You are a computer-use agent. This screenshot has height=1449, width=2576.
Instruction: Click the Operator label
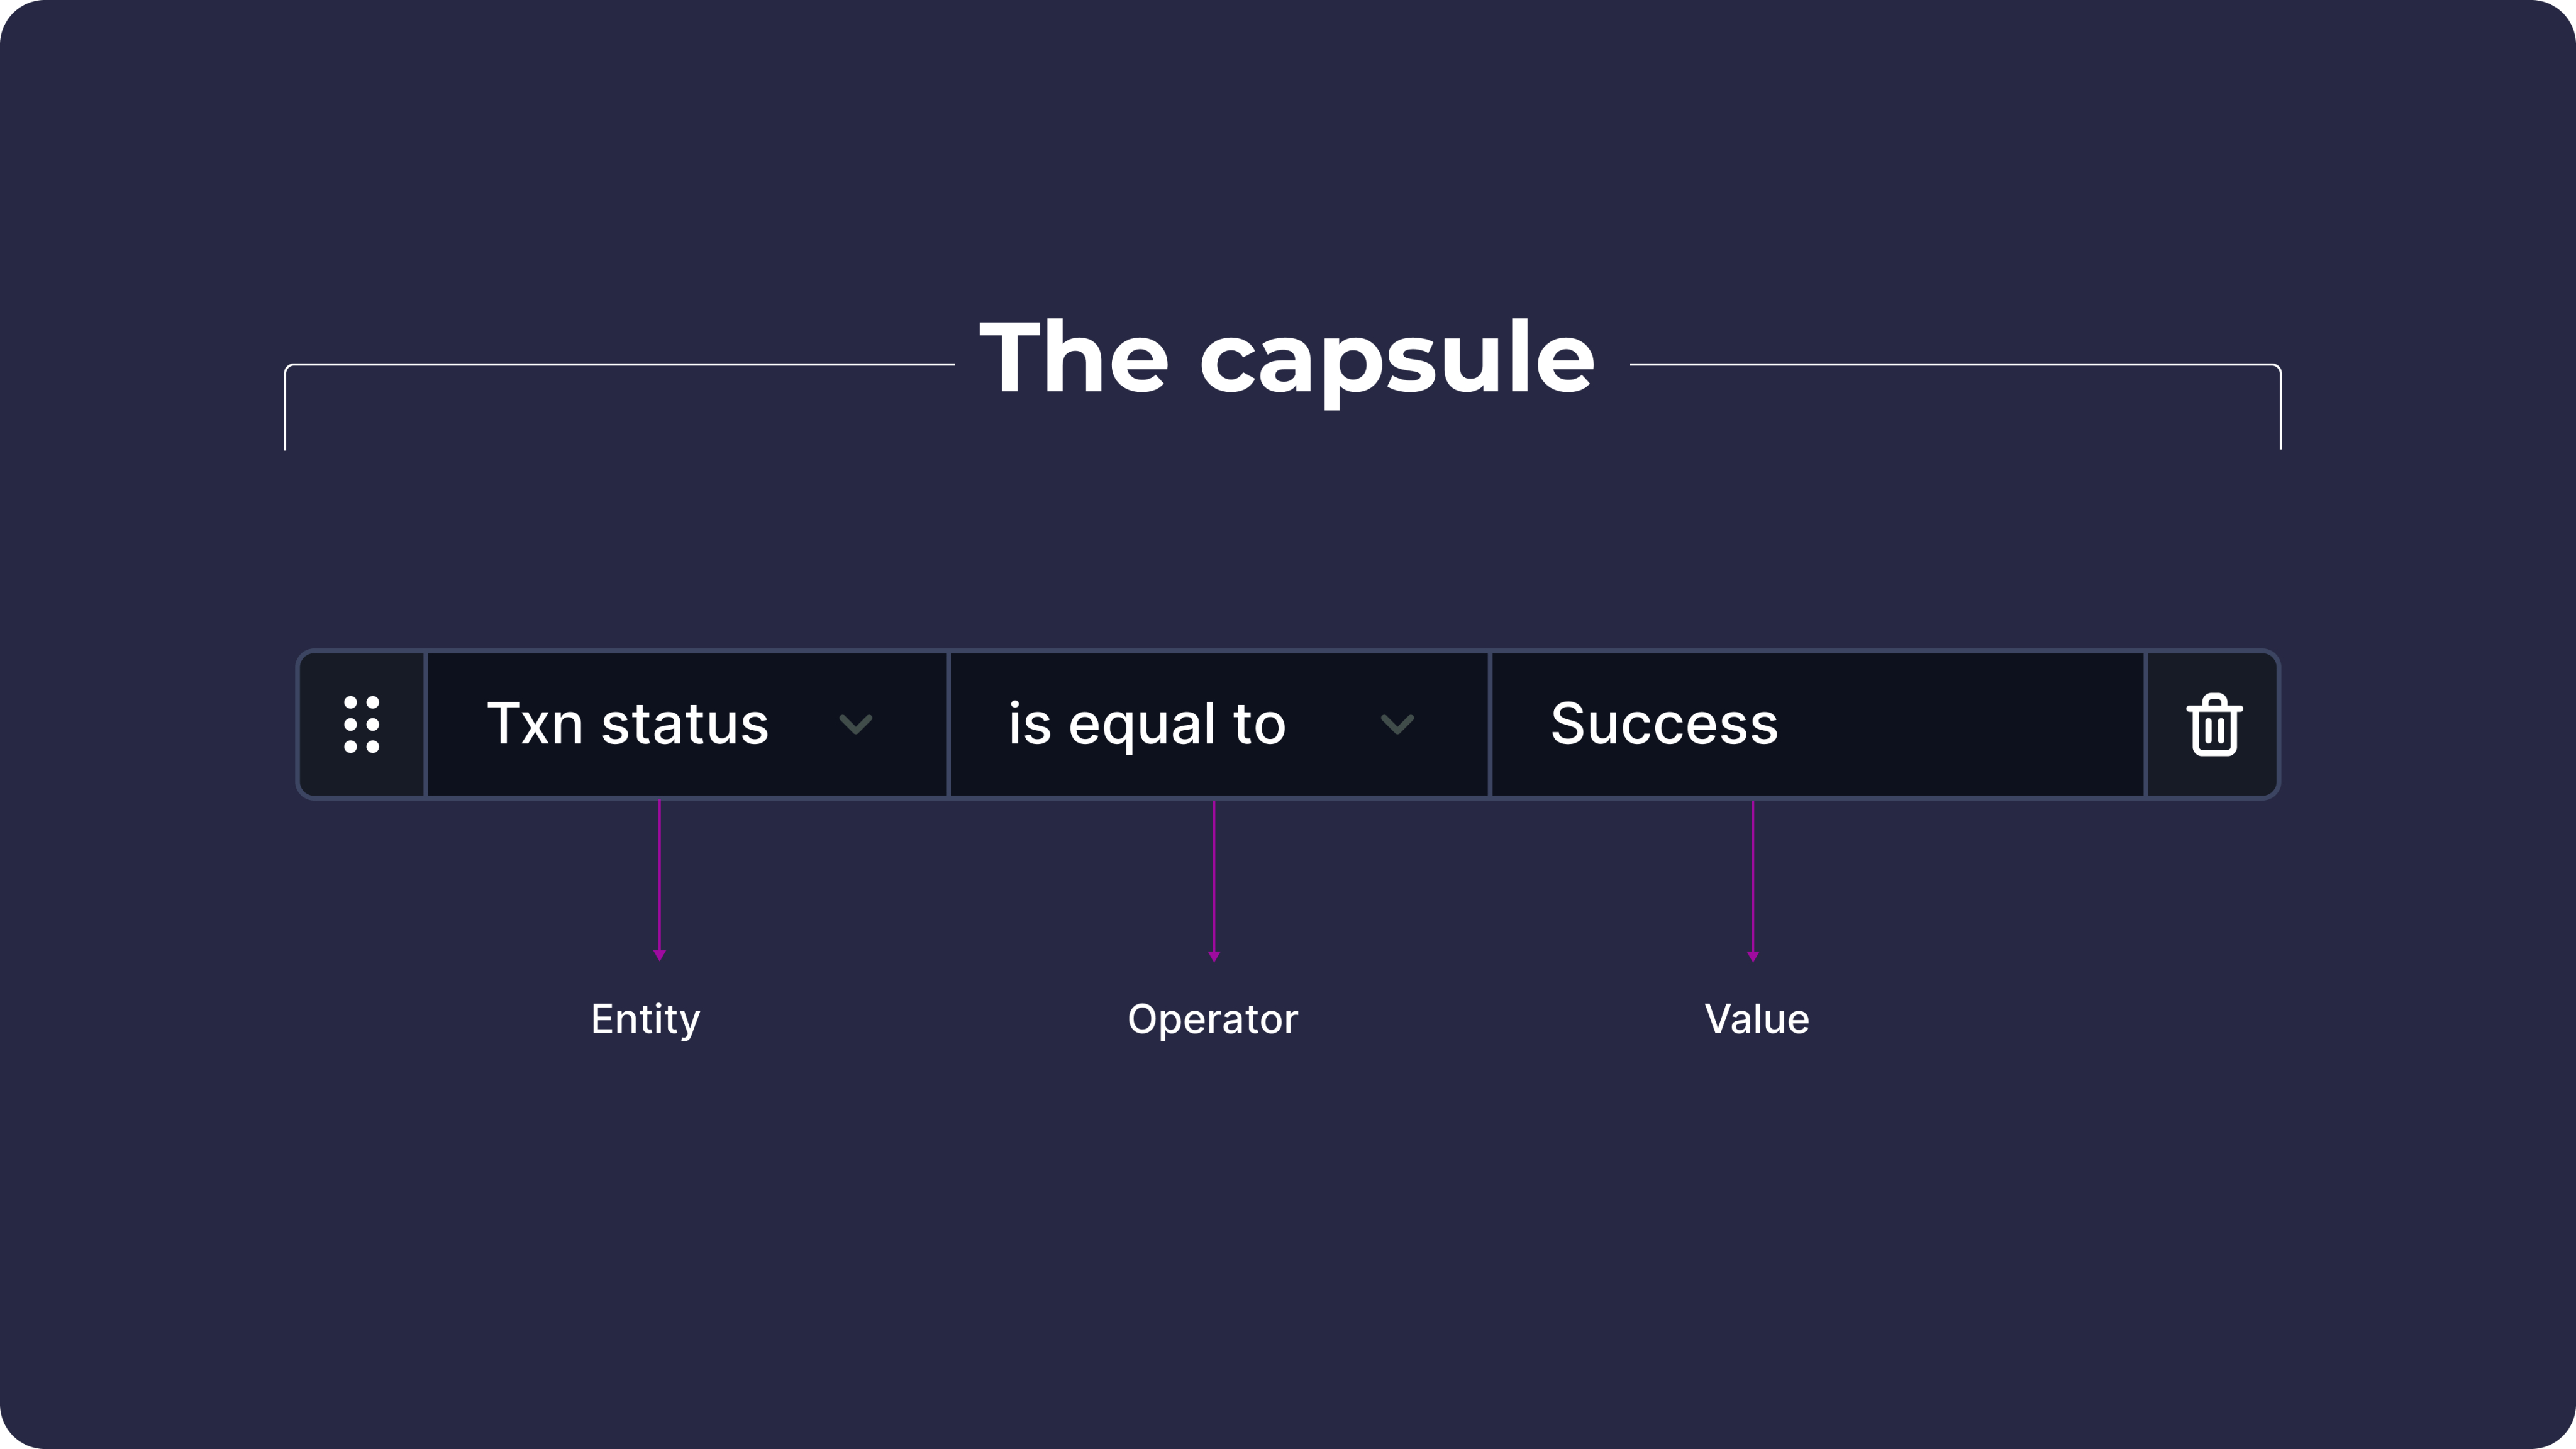(x=1212, y=1019)
